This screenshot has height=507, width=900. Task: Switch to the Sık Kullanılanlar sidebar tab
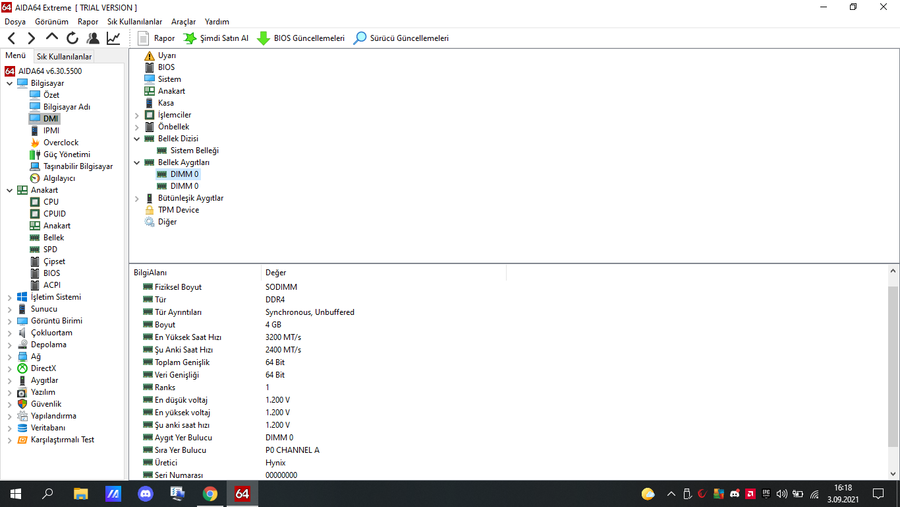[64, 56]
